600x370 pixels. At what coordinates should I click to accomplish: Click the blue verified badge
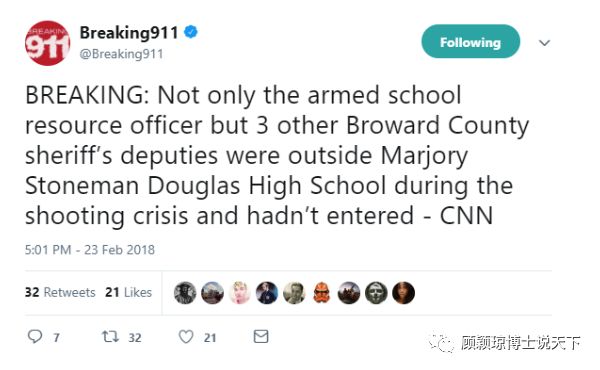coord(191,32)
